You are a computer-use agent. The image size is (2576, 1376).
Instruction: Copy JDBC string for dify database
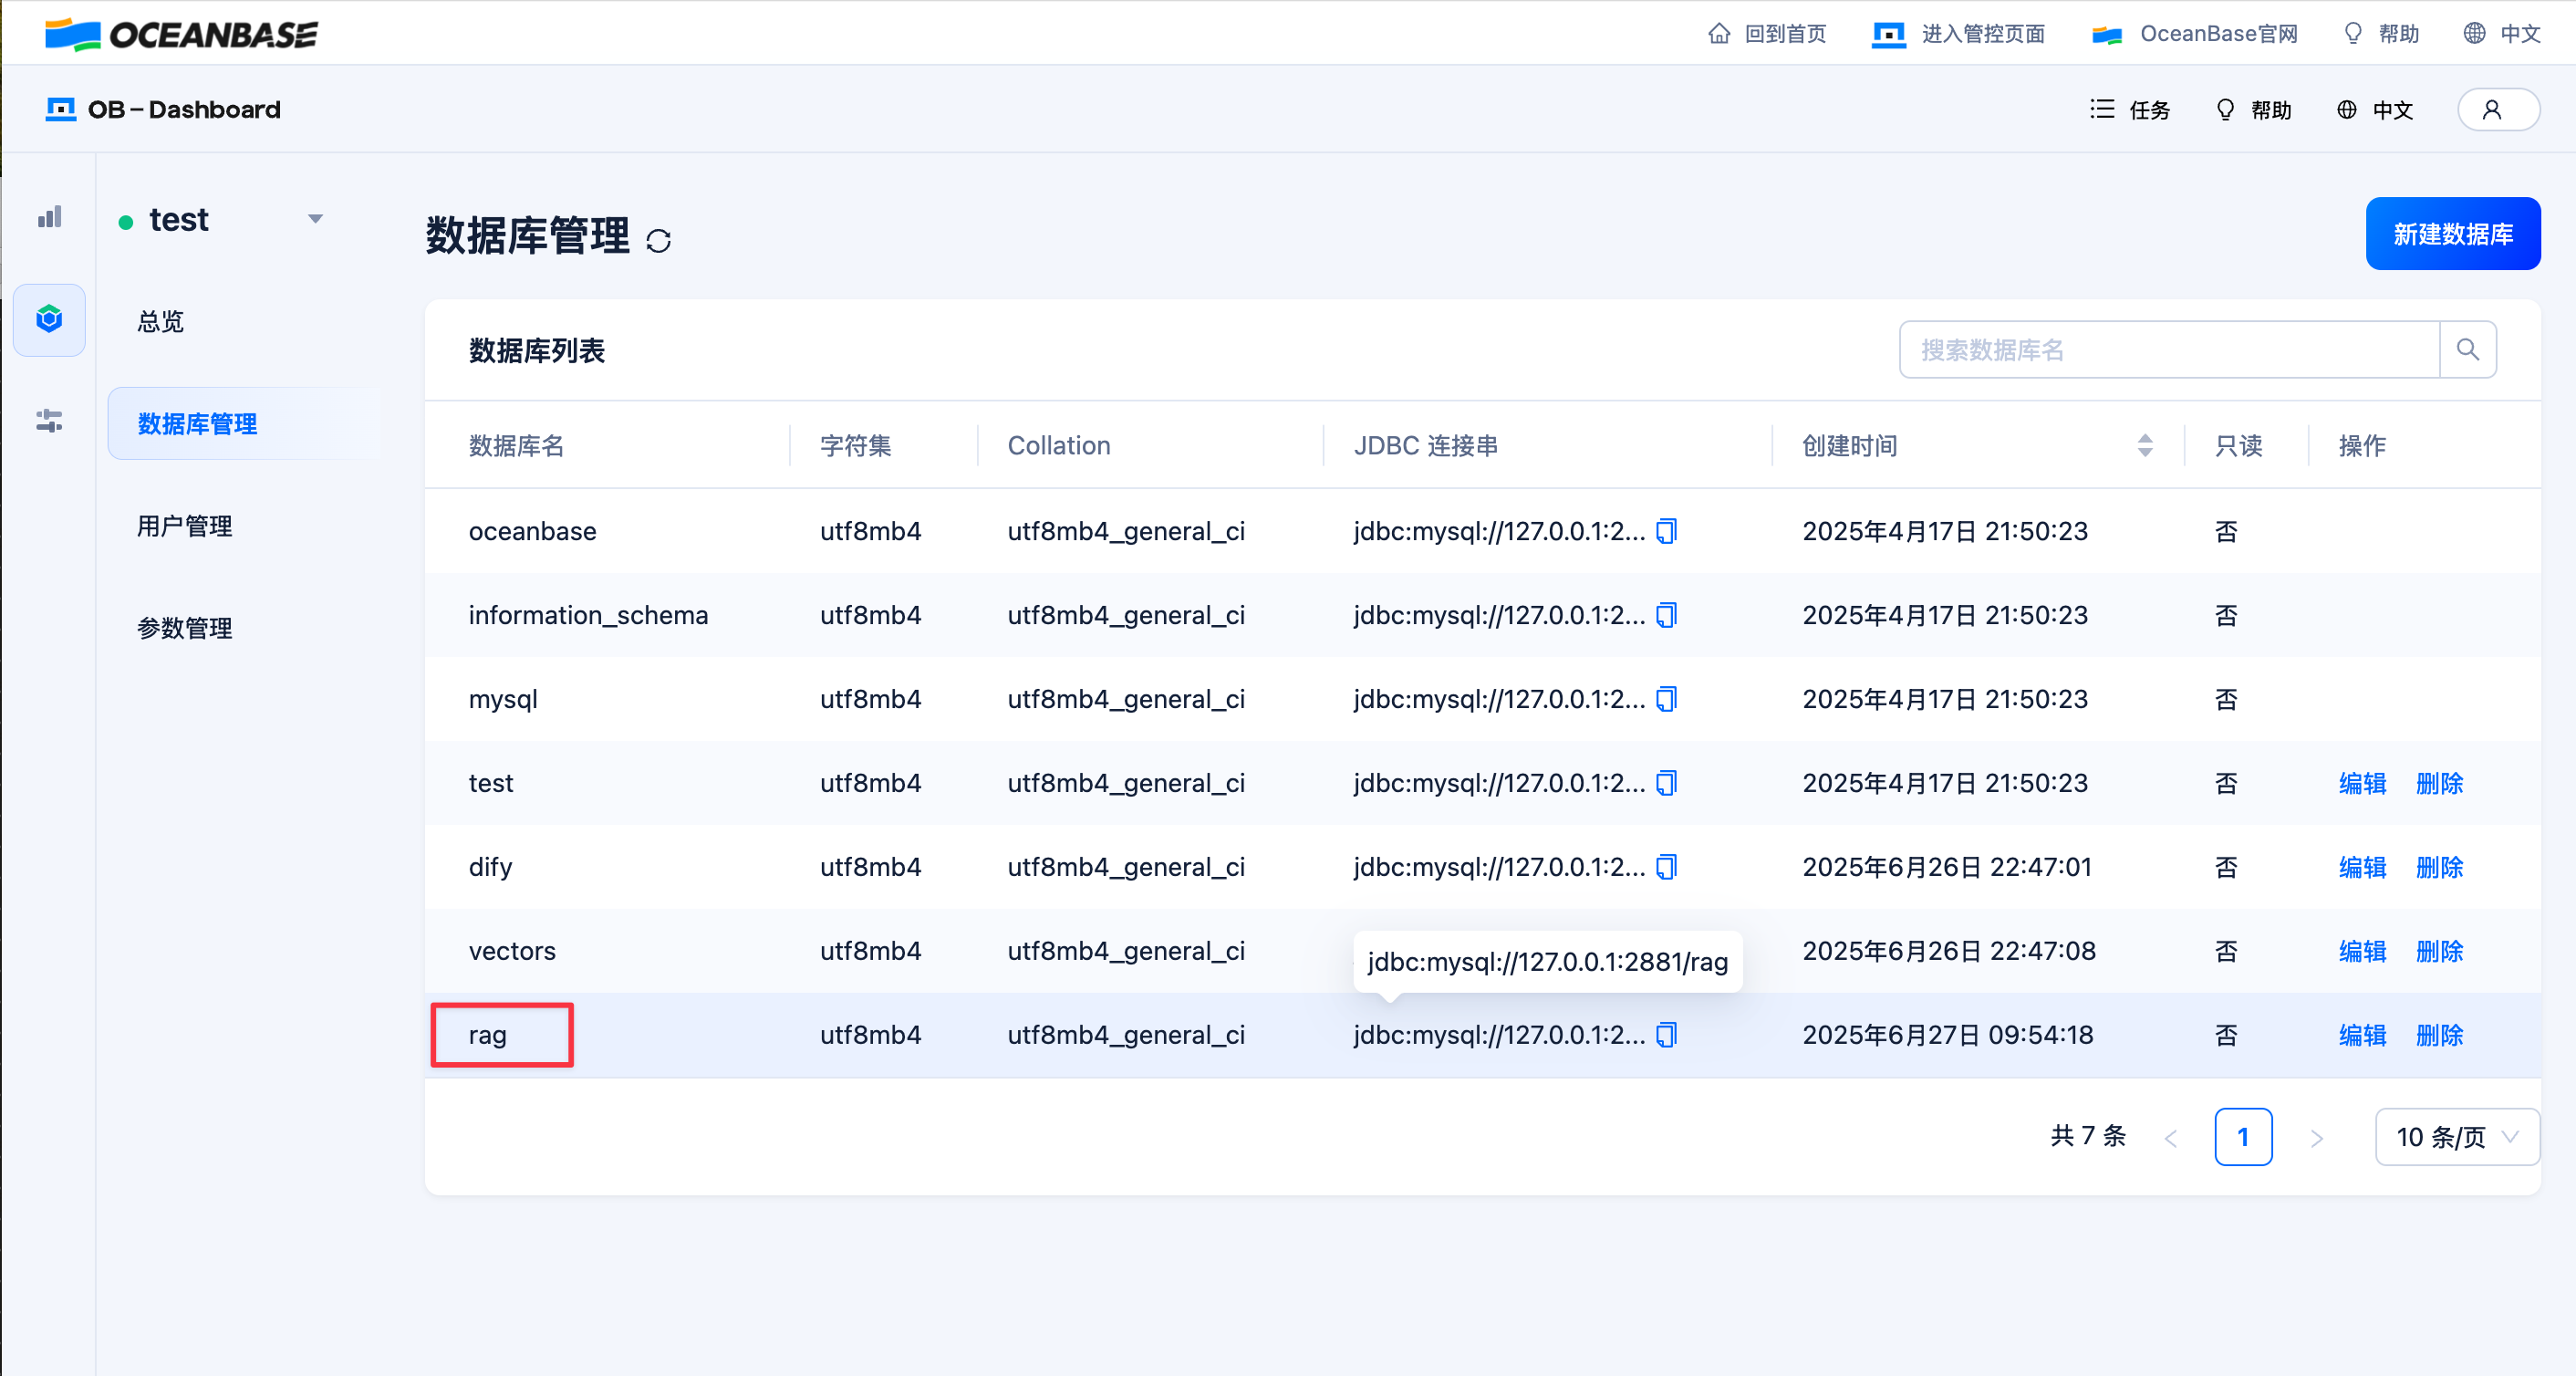click(x=1666, y=867)
